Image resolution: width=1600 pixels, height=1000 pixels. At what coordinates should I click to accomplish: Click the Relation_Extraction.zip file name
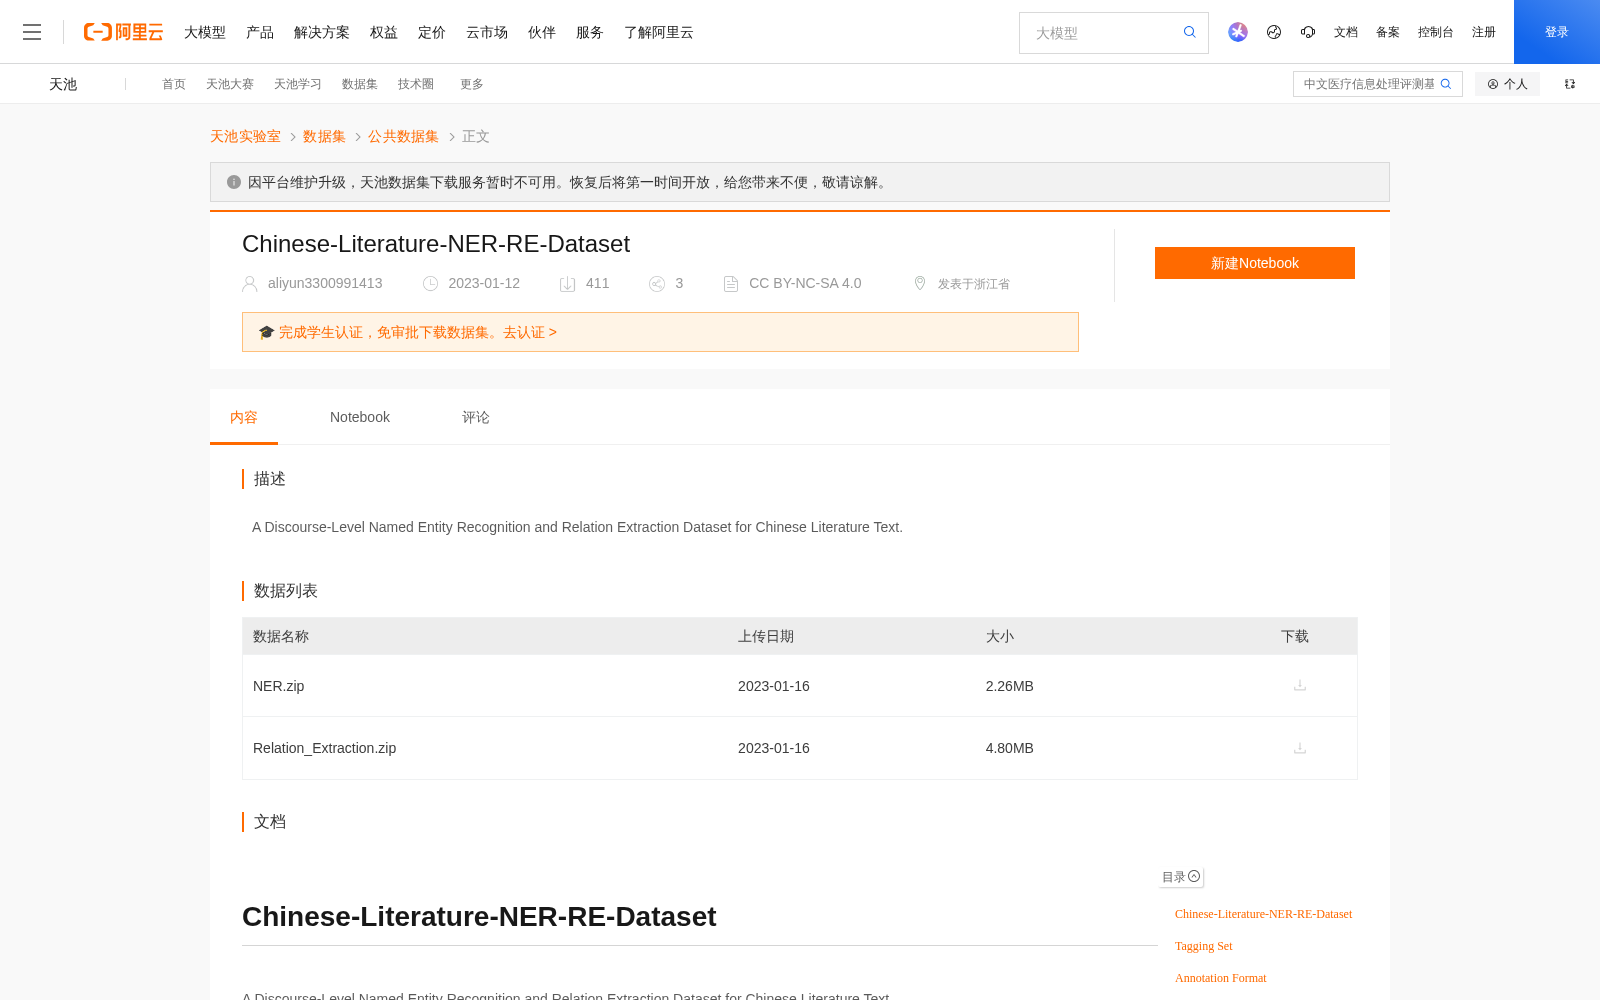(325, 748)
